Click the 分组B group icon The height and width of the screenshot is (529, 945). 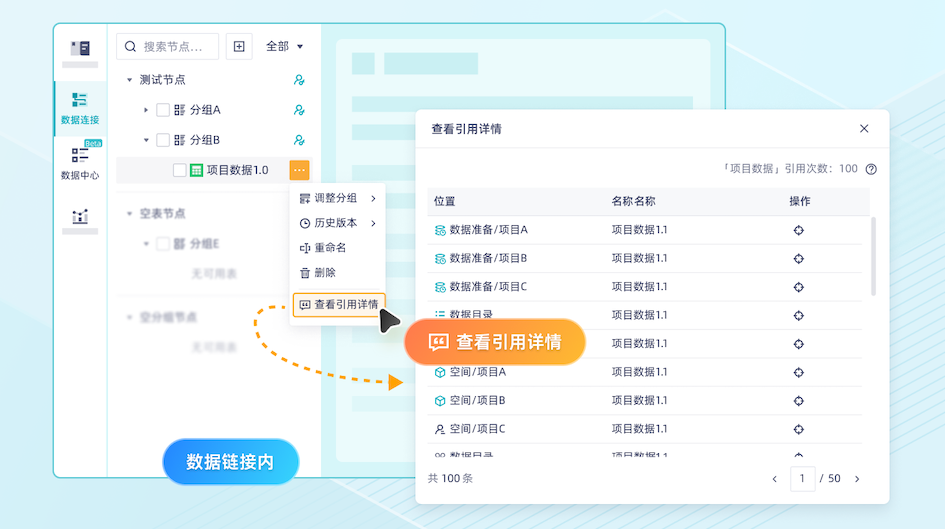point(180,140)
